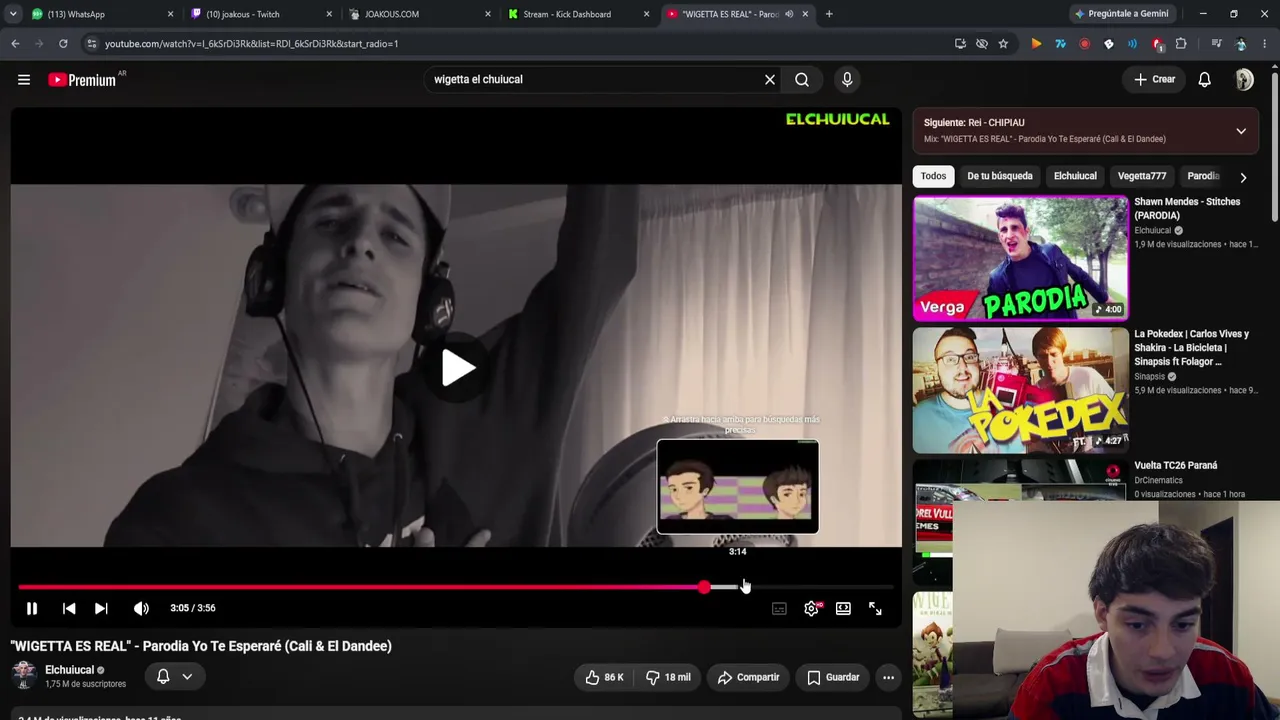Image resolution: width=1280 pixels, height=720 pixels.
Task: Open the orange play-arrow extension
Action: click(1036, 44)
